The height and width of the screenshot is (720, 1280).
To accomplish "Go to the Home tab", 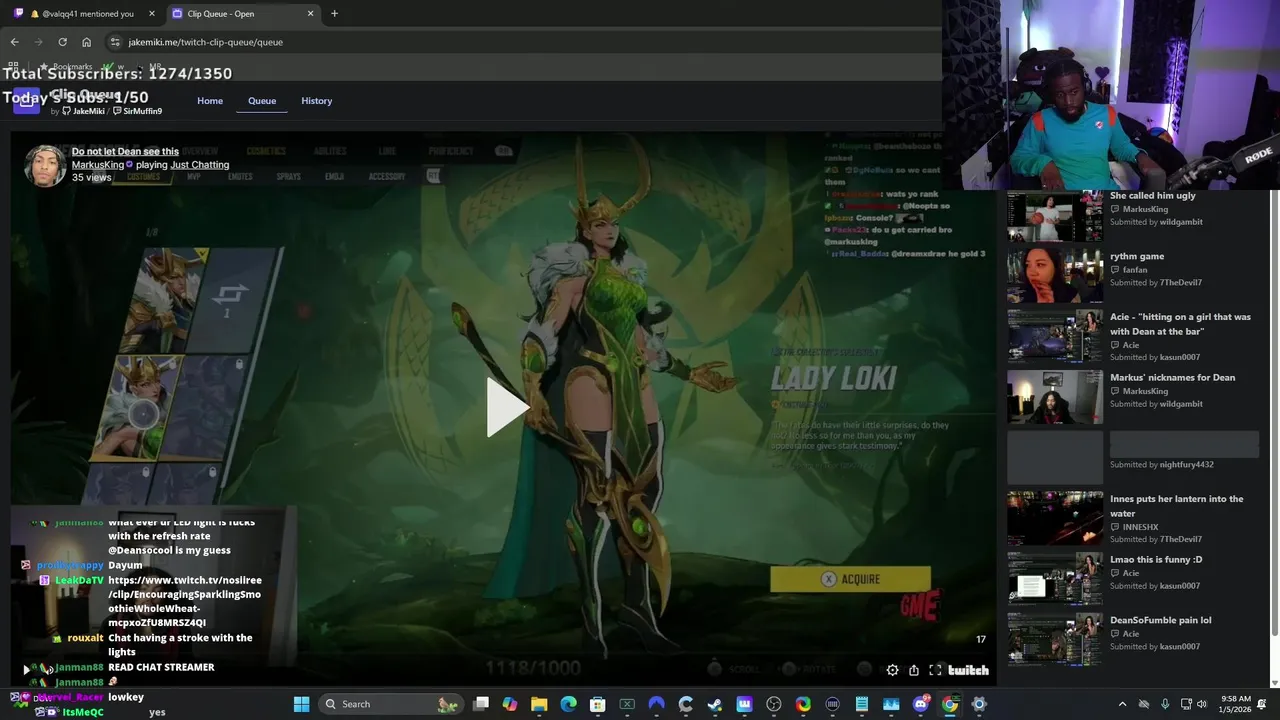I will [x=210, y=101].
